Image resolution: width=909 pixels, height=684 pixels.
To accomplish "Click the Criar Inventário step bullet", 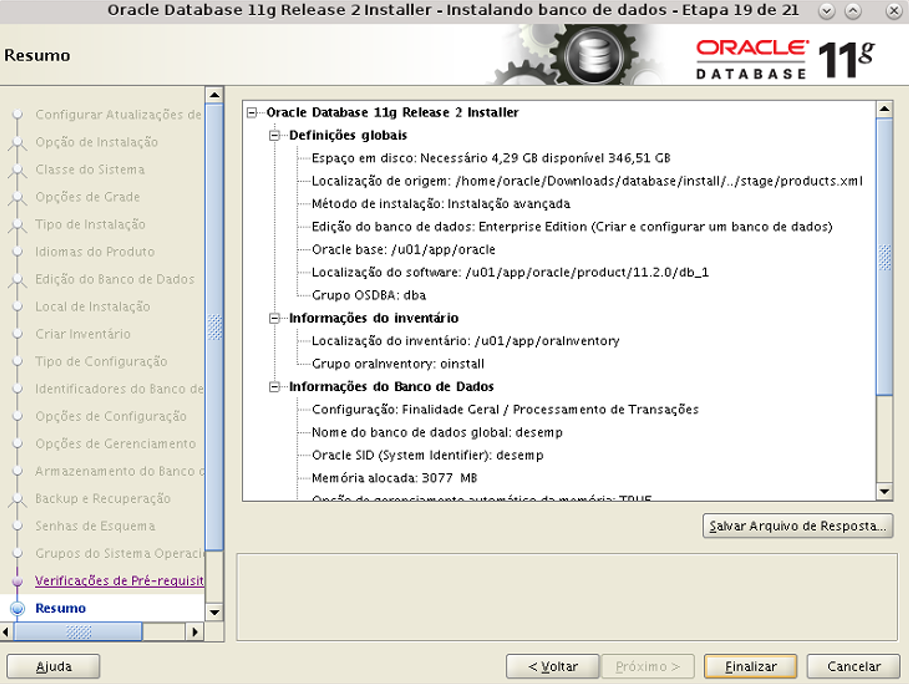I will (x=17, y=334).
